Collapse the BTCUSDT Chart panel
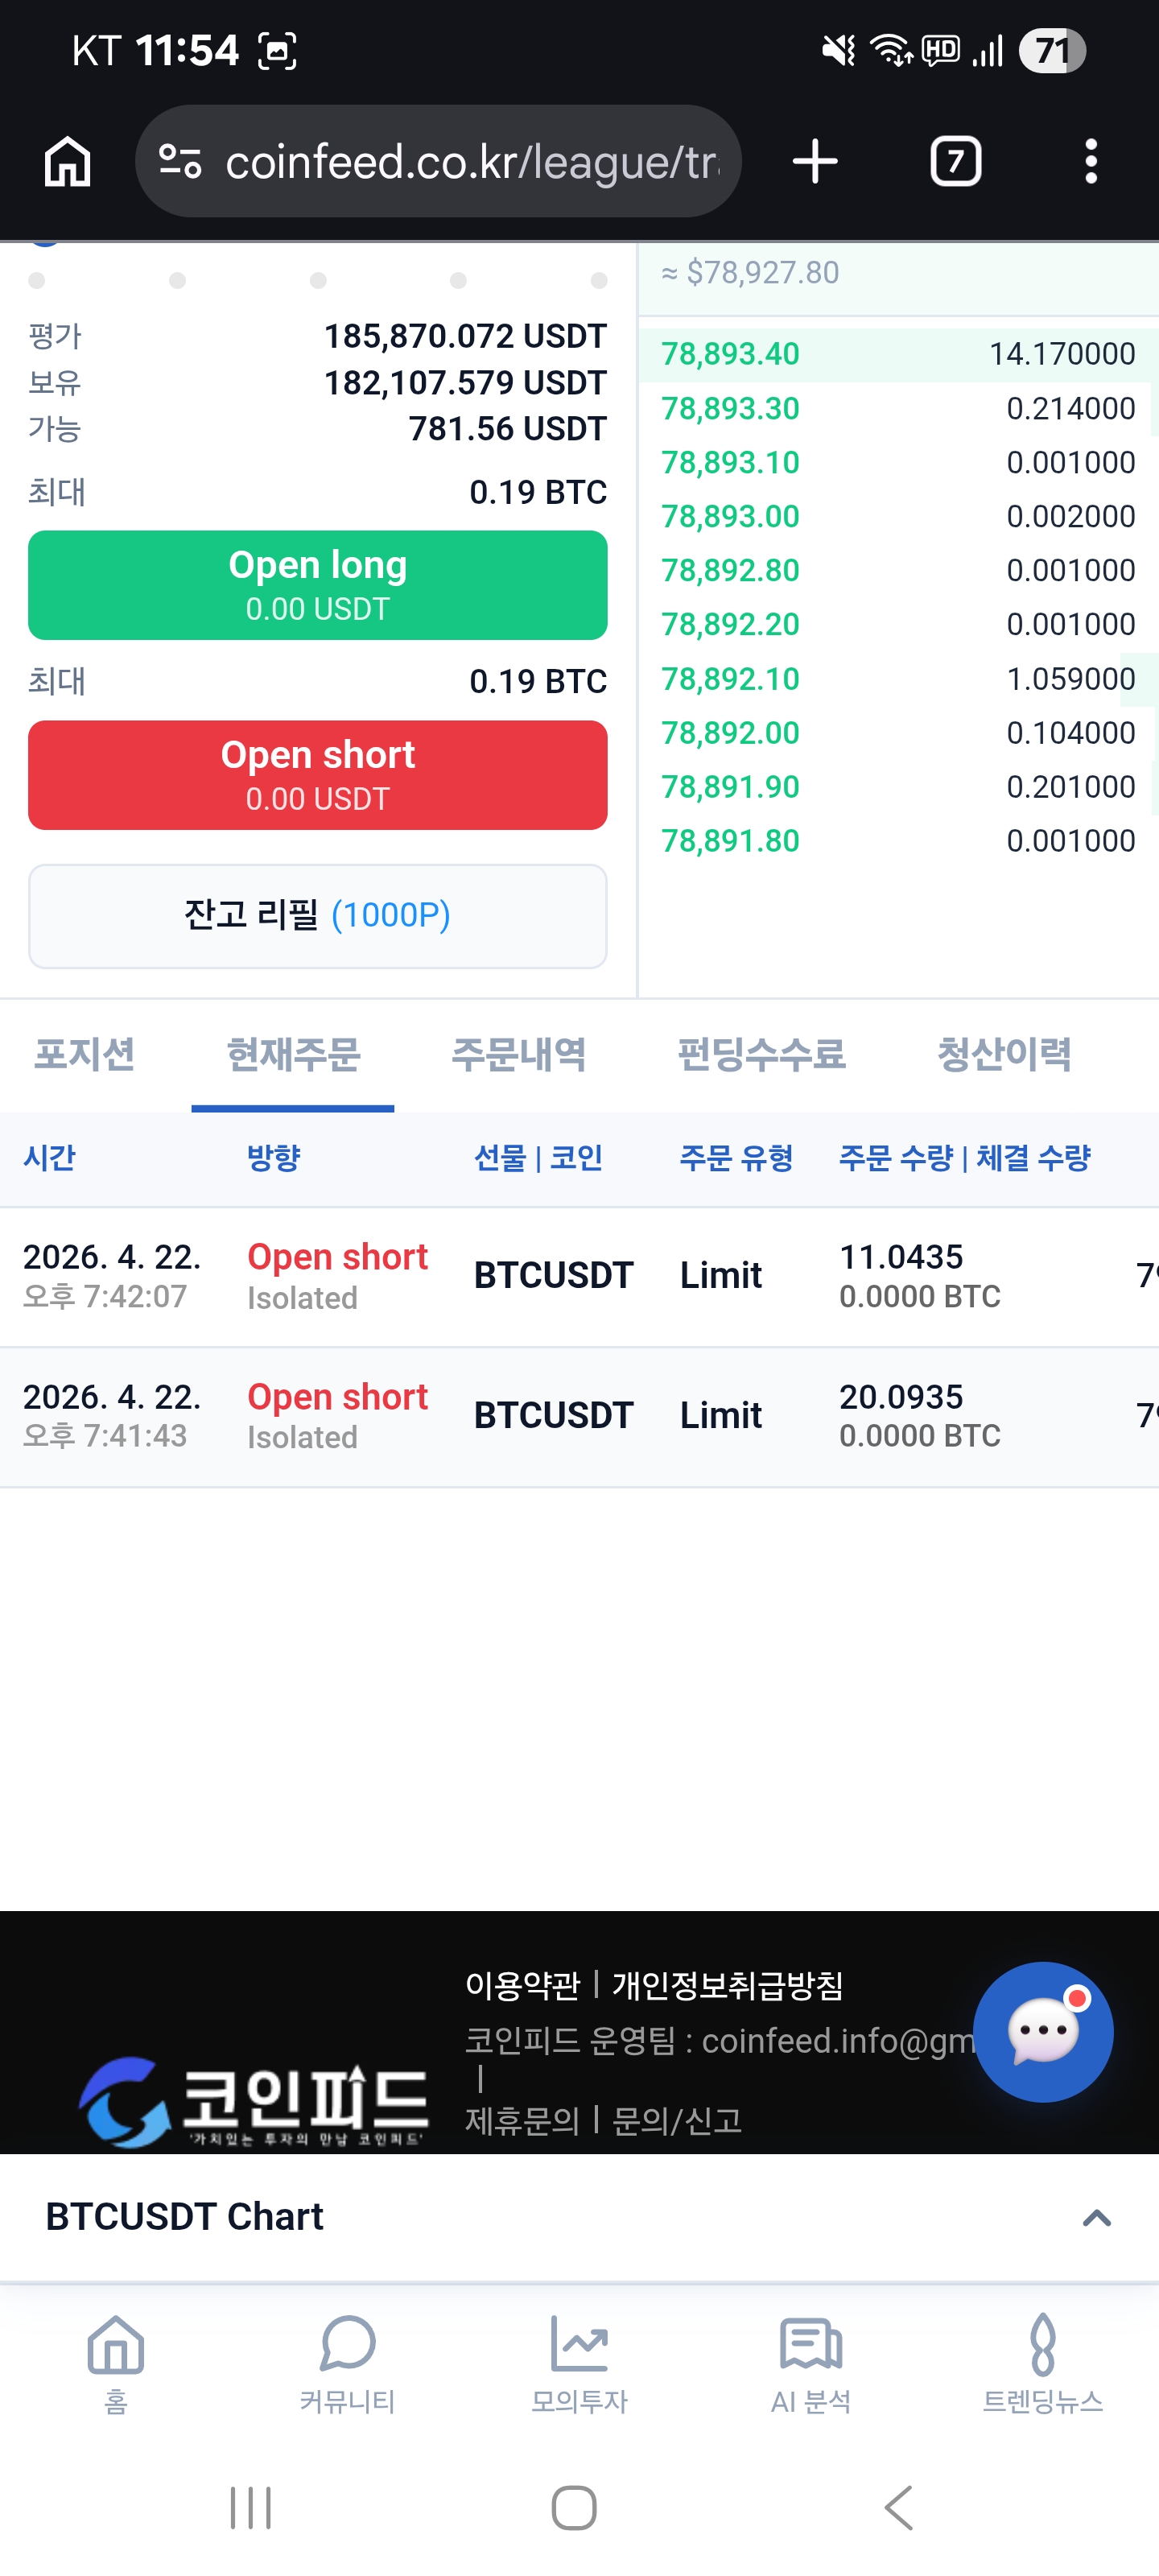 (x=1096, y=2217)
